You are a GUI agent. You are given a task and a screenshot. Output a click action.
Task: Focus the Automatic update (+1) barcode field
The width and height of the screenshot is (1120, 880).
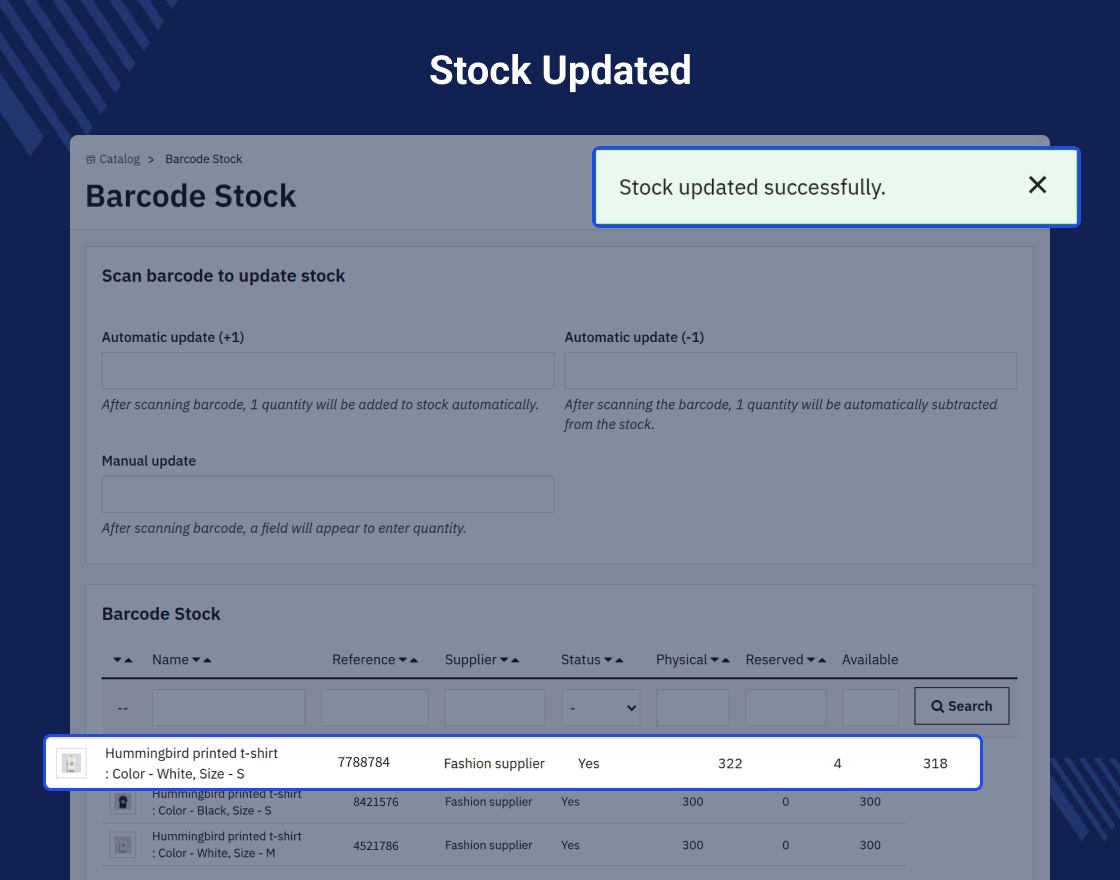(x=328, y=371)
